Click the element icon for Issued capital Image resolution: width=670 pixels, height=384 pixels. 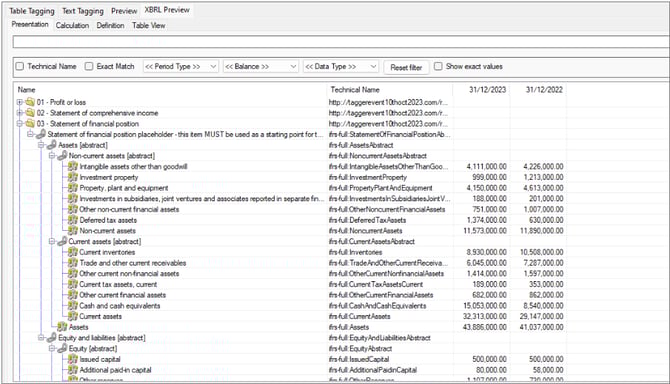click(x=73, y=359)
